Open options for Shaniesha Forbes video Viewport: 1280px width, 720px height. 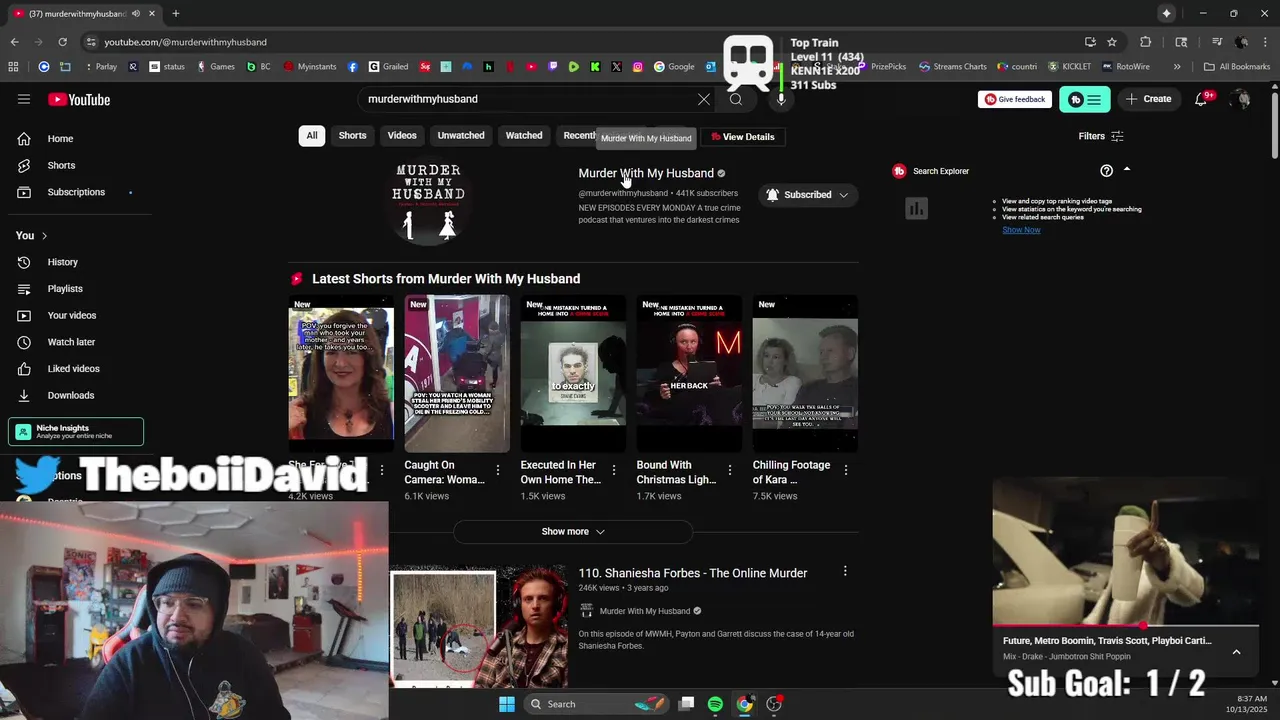(845, 571)
